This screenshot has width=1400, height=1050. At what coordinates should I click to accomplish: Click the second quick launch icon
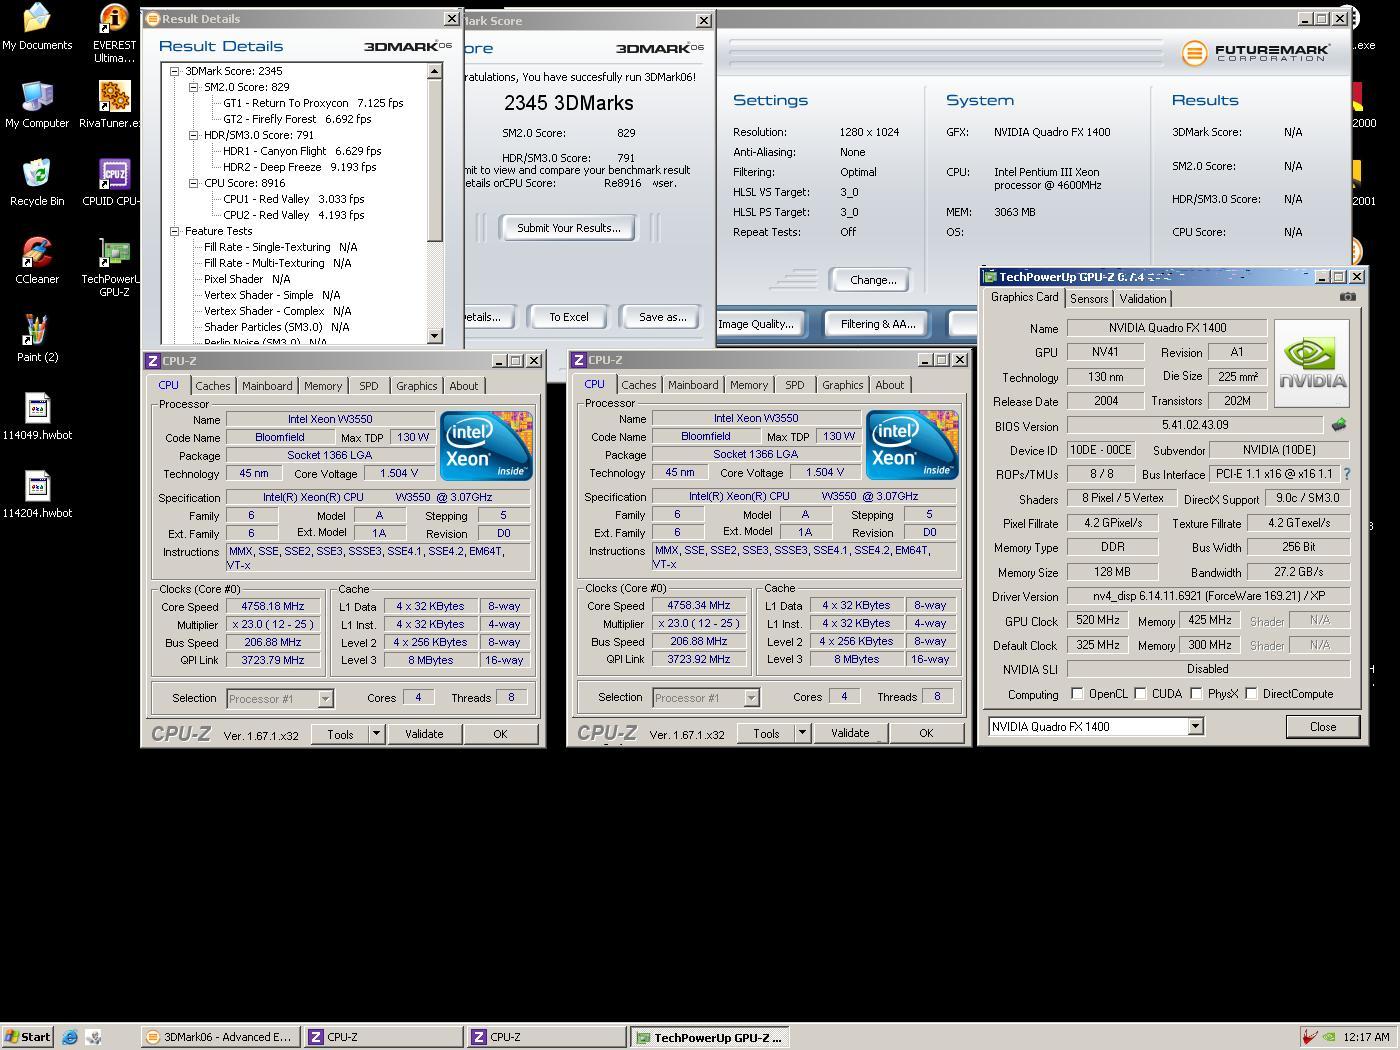pyautogui.click(x=93, y=1037)
